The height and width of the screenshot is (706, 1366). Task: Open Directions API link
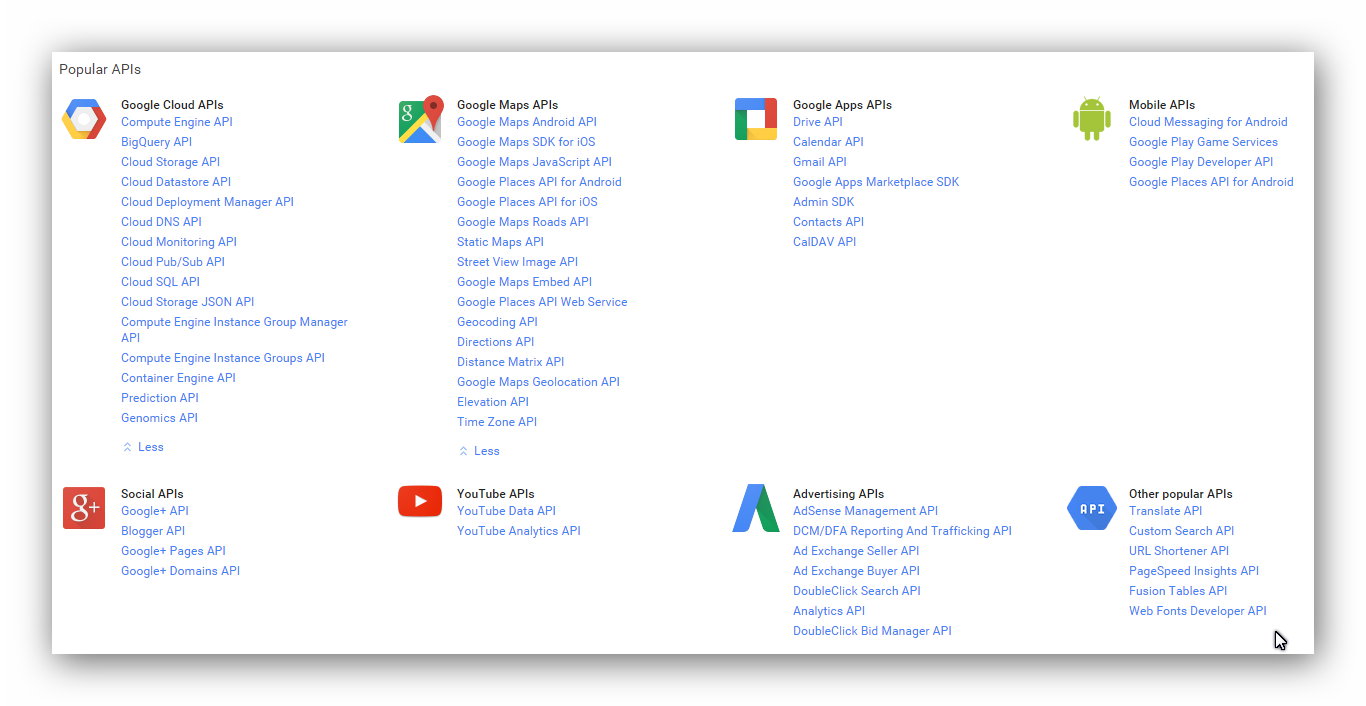click(x=495, y=342)
